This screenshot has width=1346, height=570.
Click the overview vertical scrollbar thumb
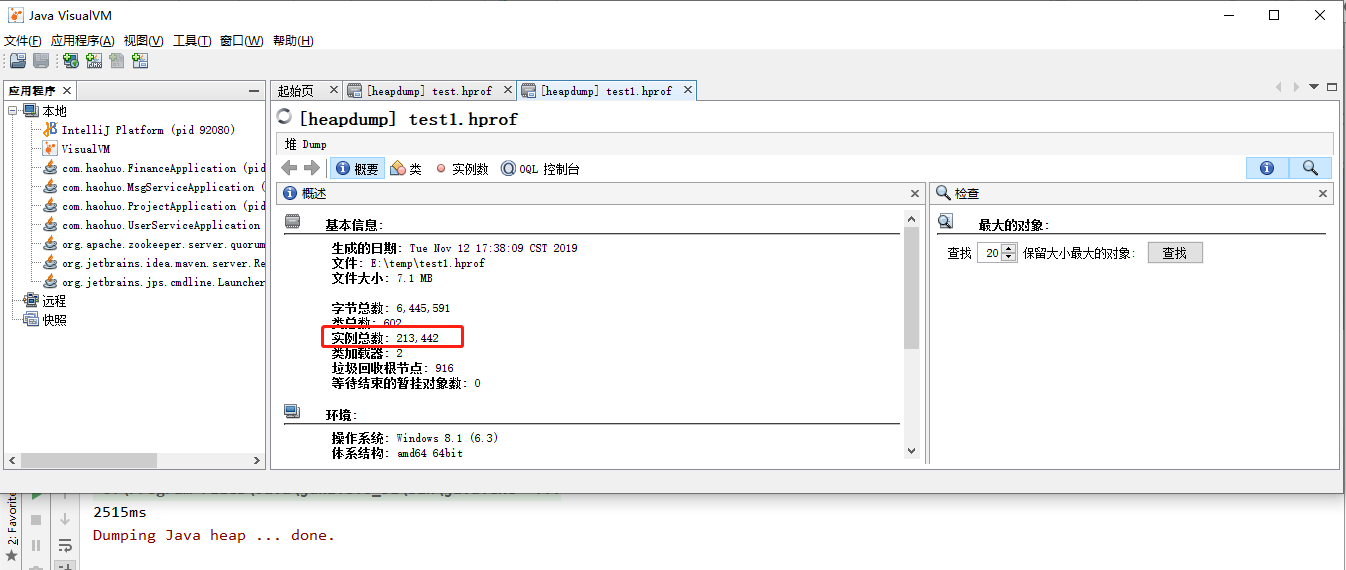[911, 286]
